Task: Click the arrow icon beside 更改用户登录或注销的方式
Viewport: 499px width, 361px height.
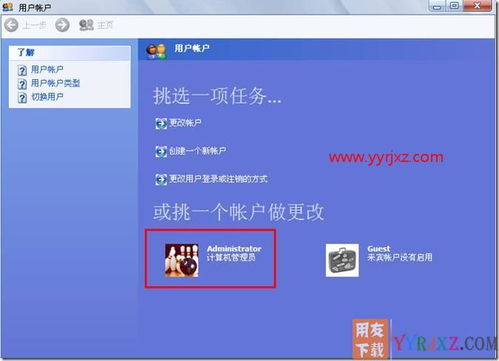Action: pyautogui.click(x=161, y=180)
